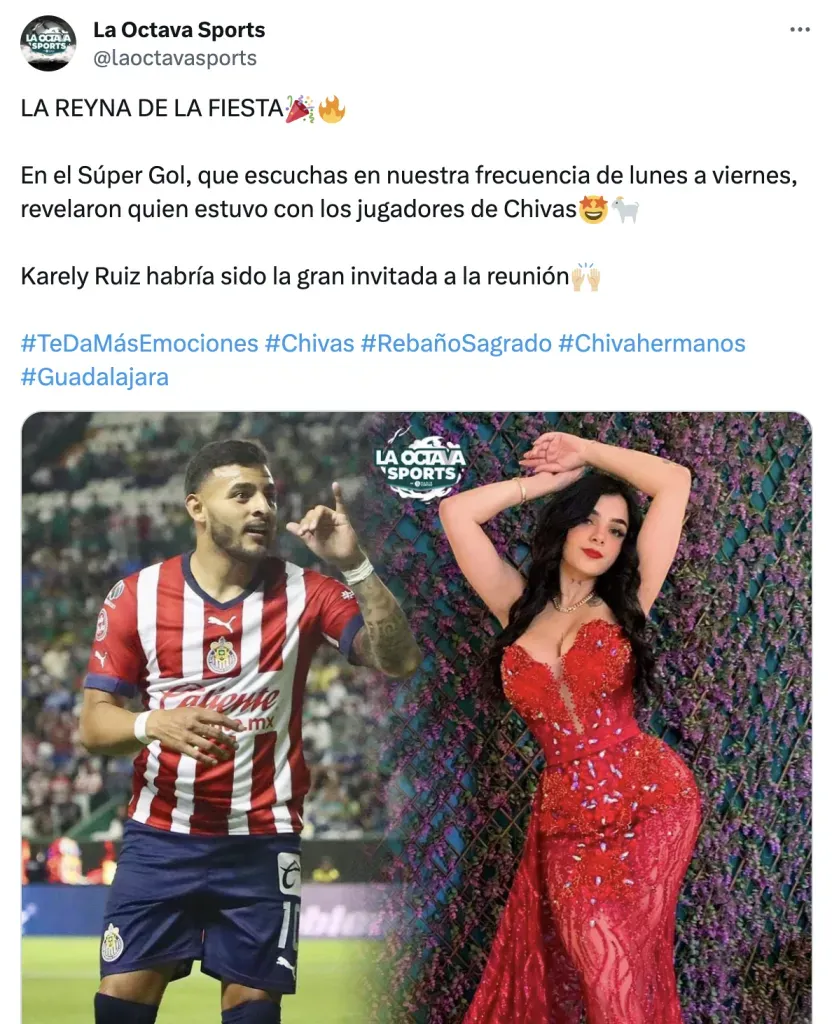This screenshot has height=1024, width=832.
Task: Click the goat emoji in tweet
Action: pos(625,210)
